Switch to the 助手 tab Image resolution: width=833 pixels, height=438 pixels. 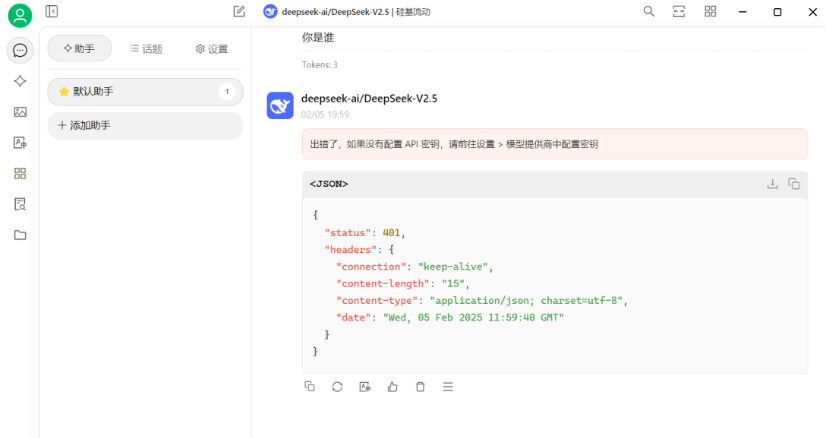click(80, 49)
